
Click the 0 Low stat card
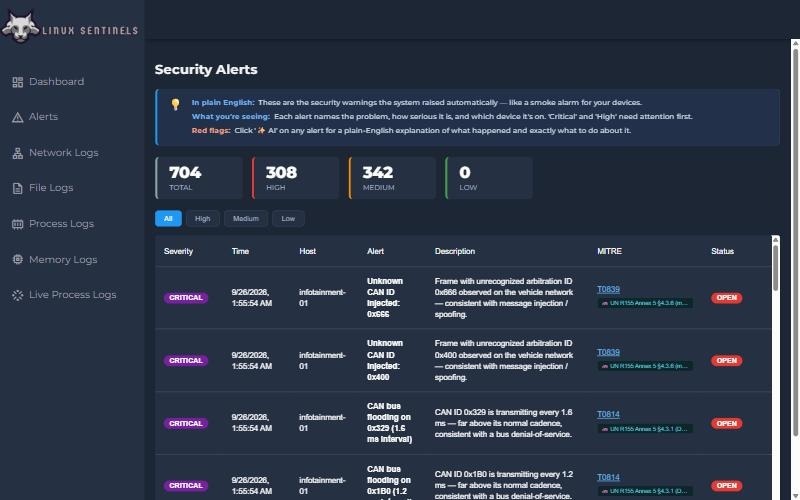coord(489,178)
